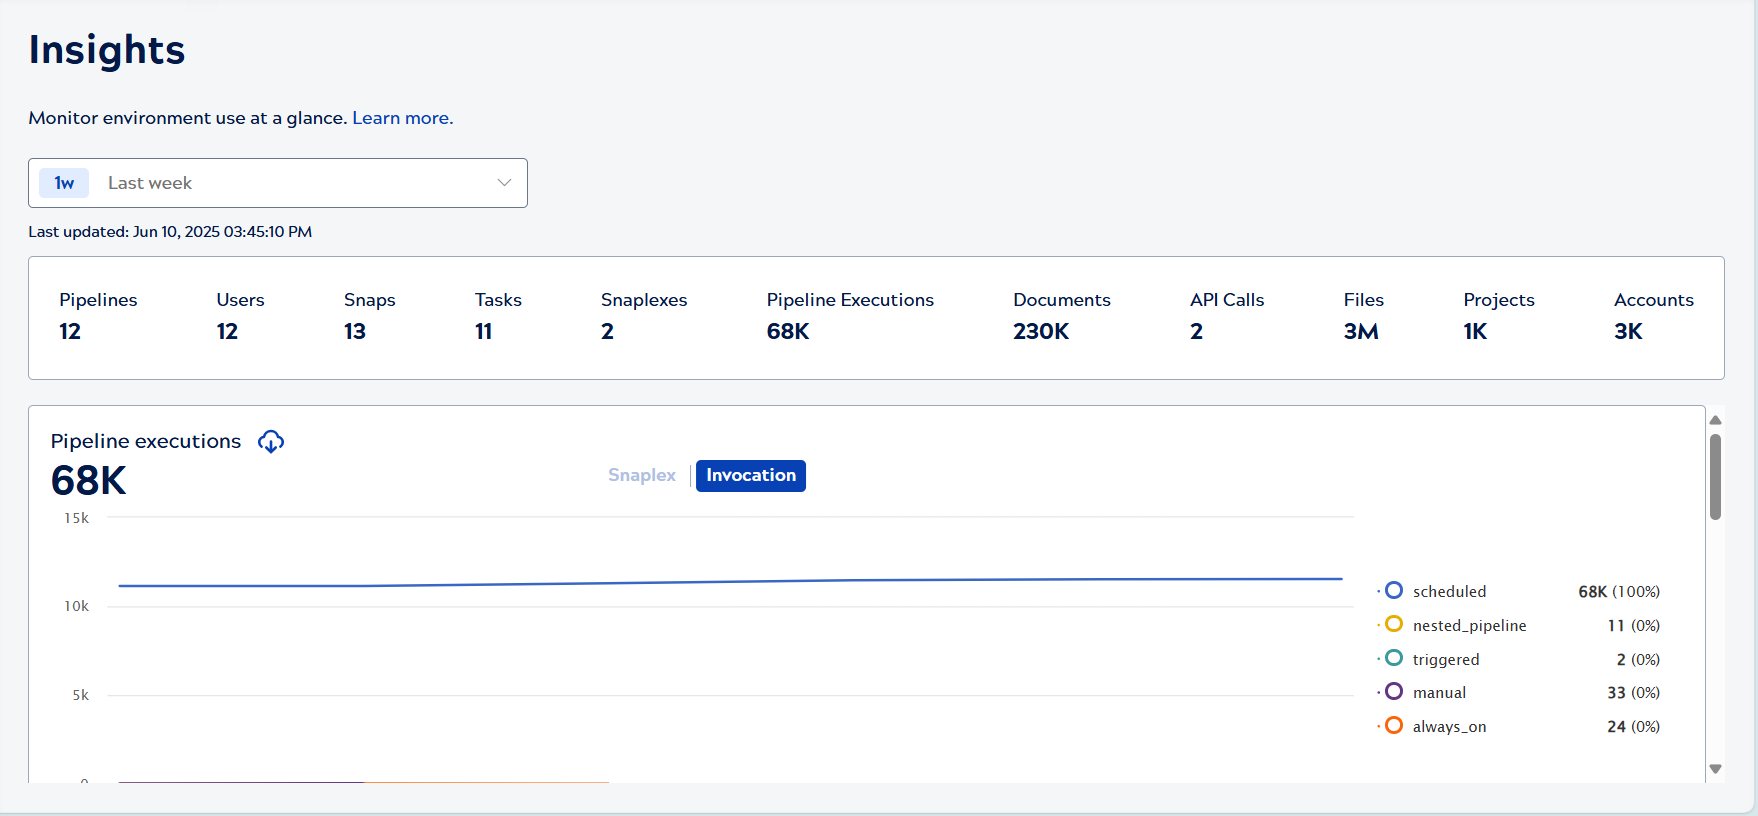Click the scroll up arrow
Viewport: 1758px width, 816px height.
coord(1715,420)
